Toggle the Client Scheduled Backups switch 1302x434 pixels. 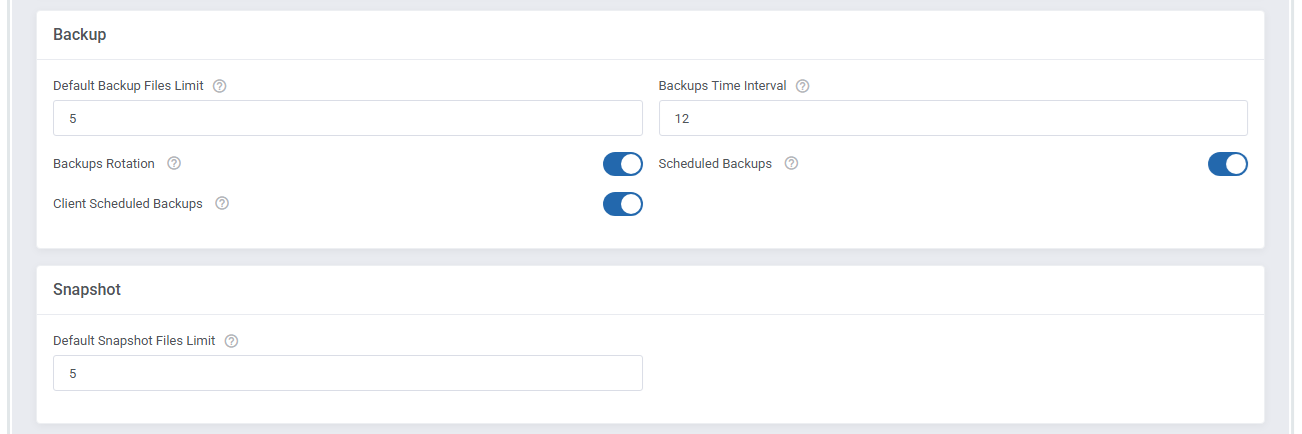pyautogui.click(x=622, y=204)
